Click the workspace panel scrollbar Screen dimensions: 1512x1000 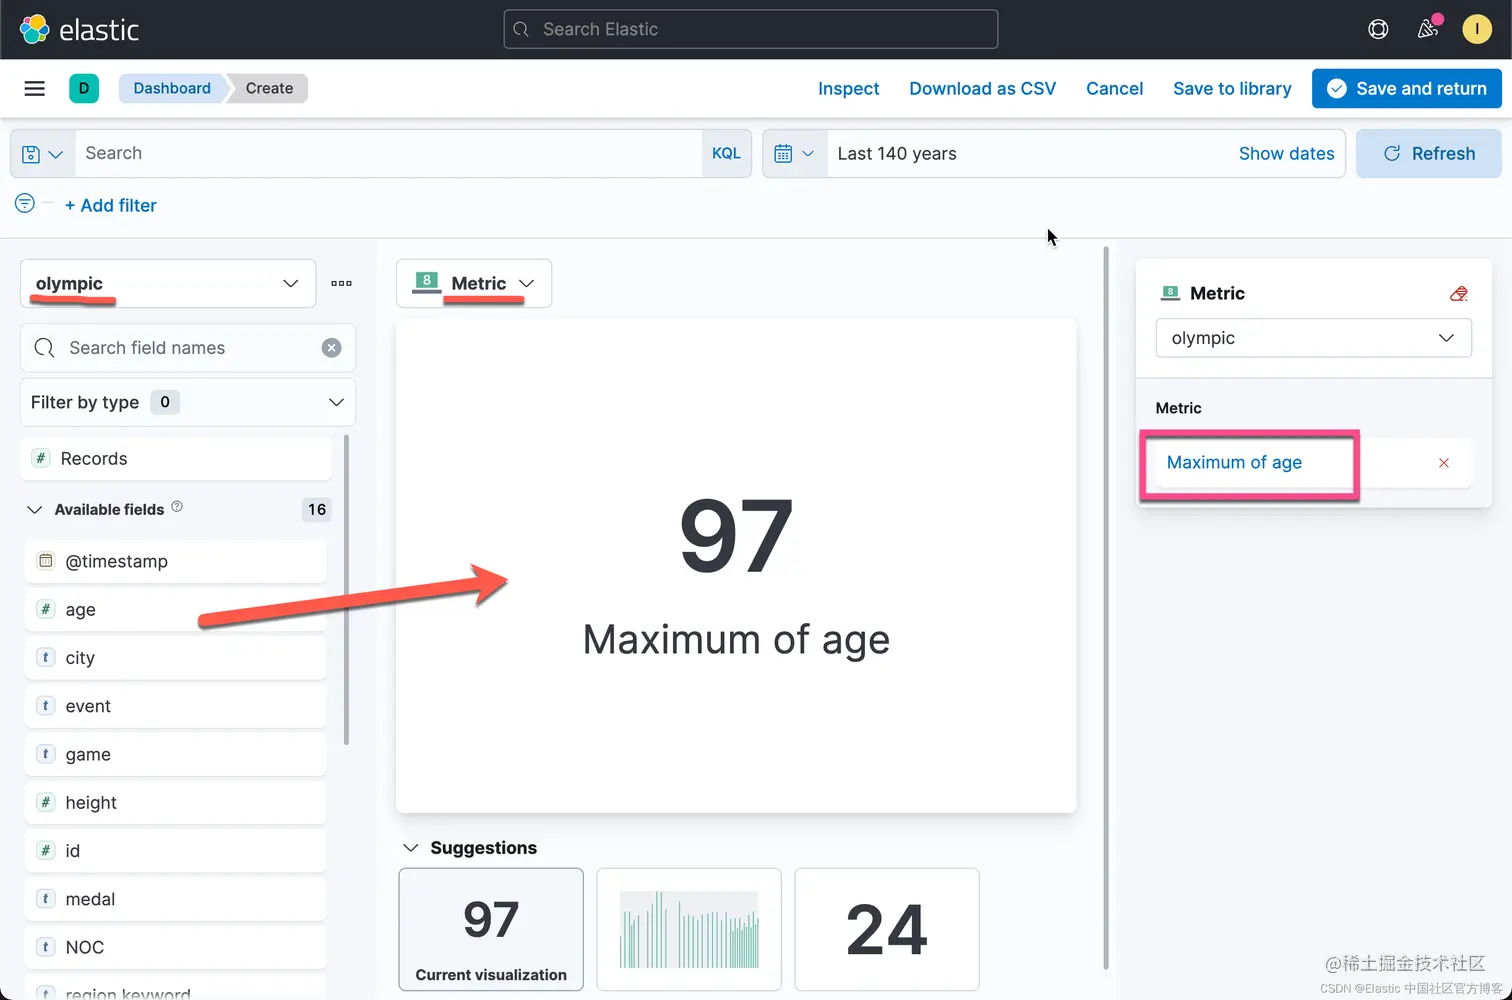1105,608
